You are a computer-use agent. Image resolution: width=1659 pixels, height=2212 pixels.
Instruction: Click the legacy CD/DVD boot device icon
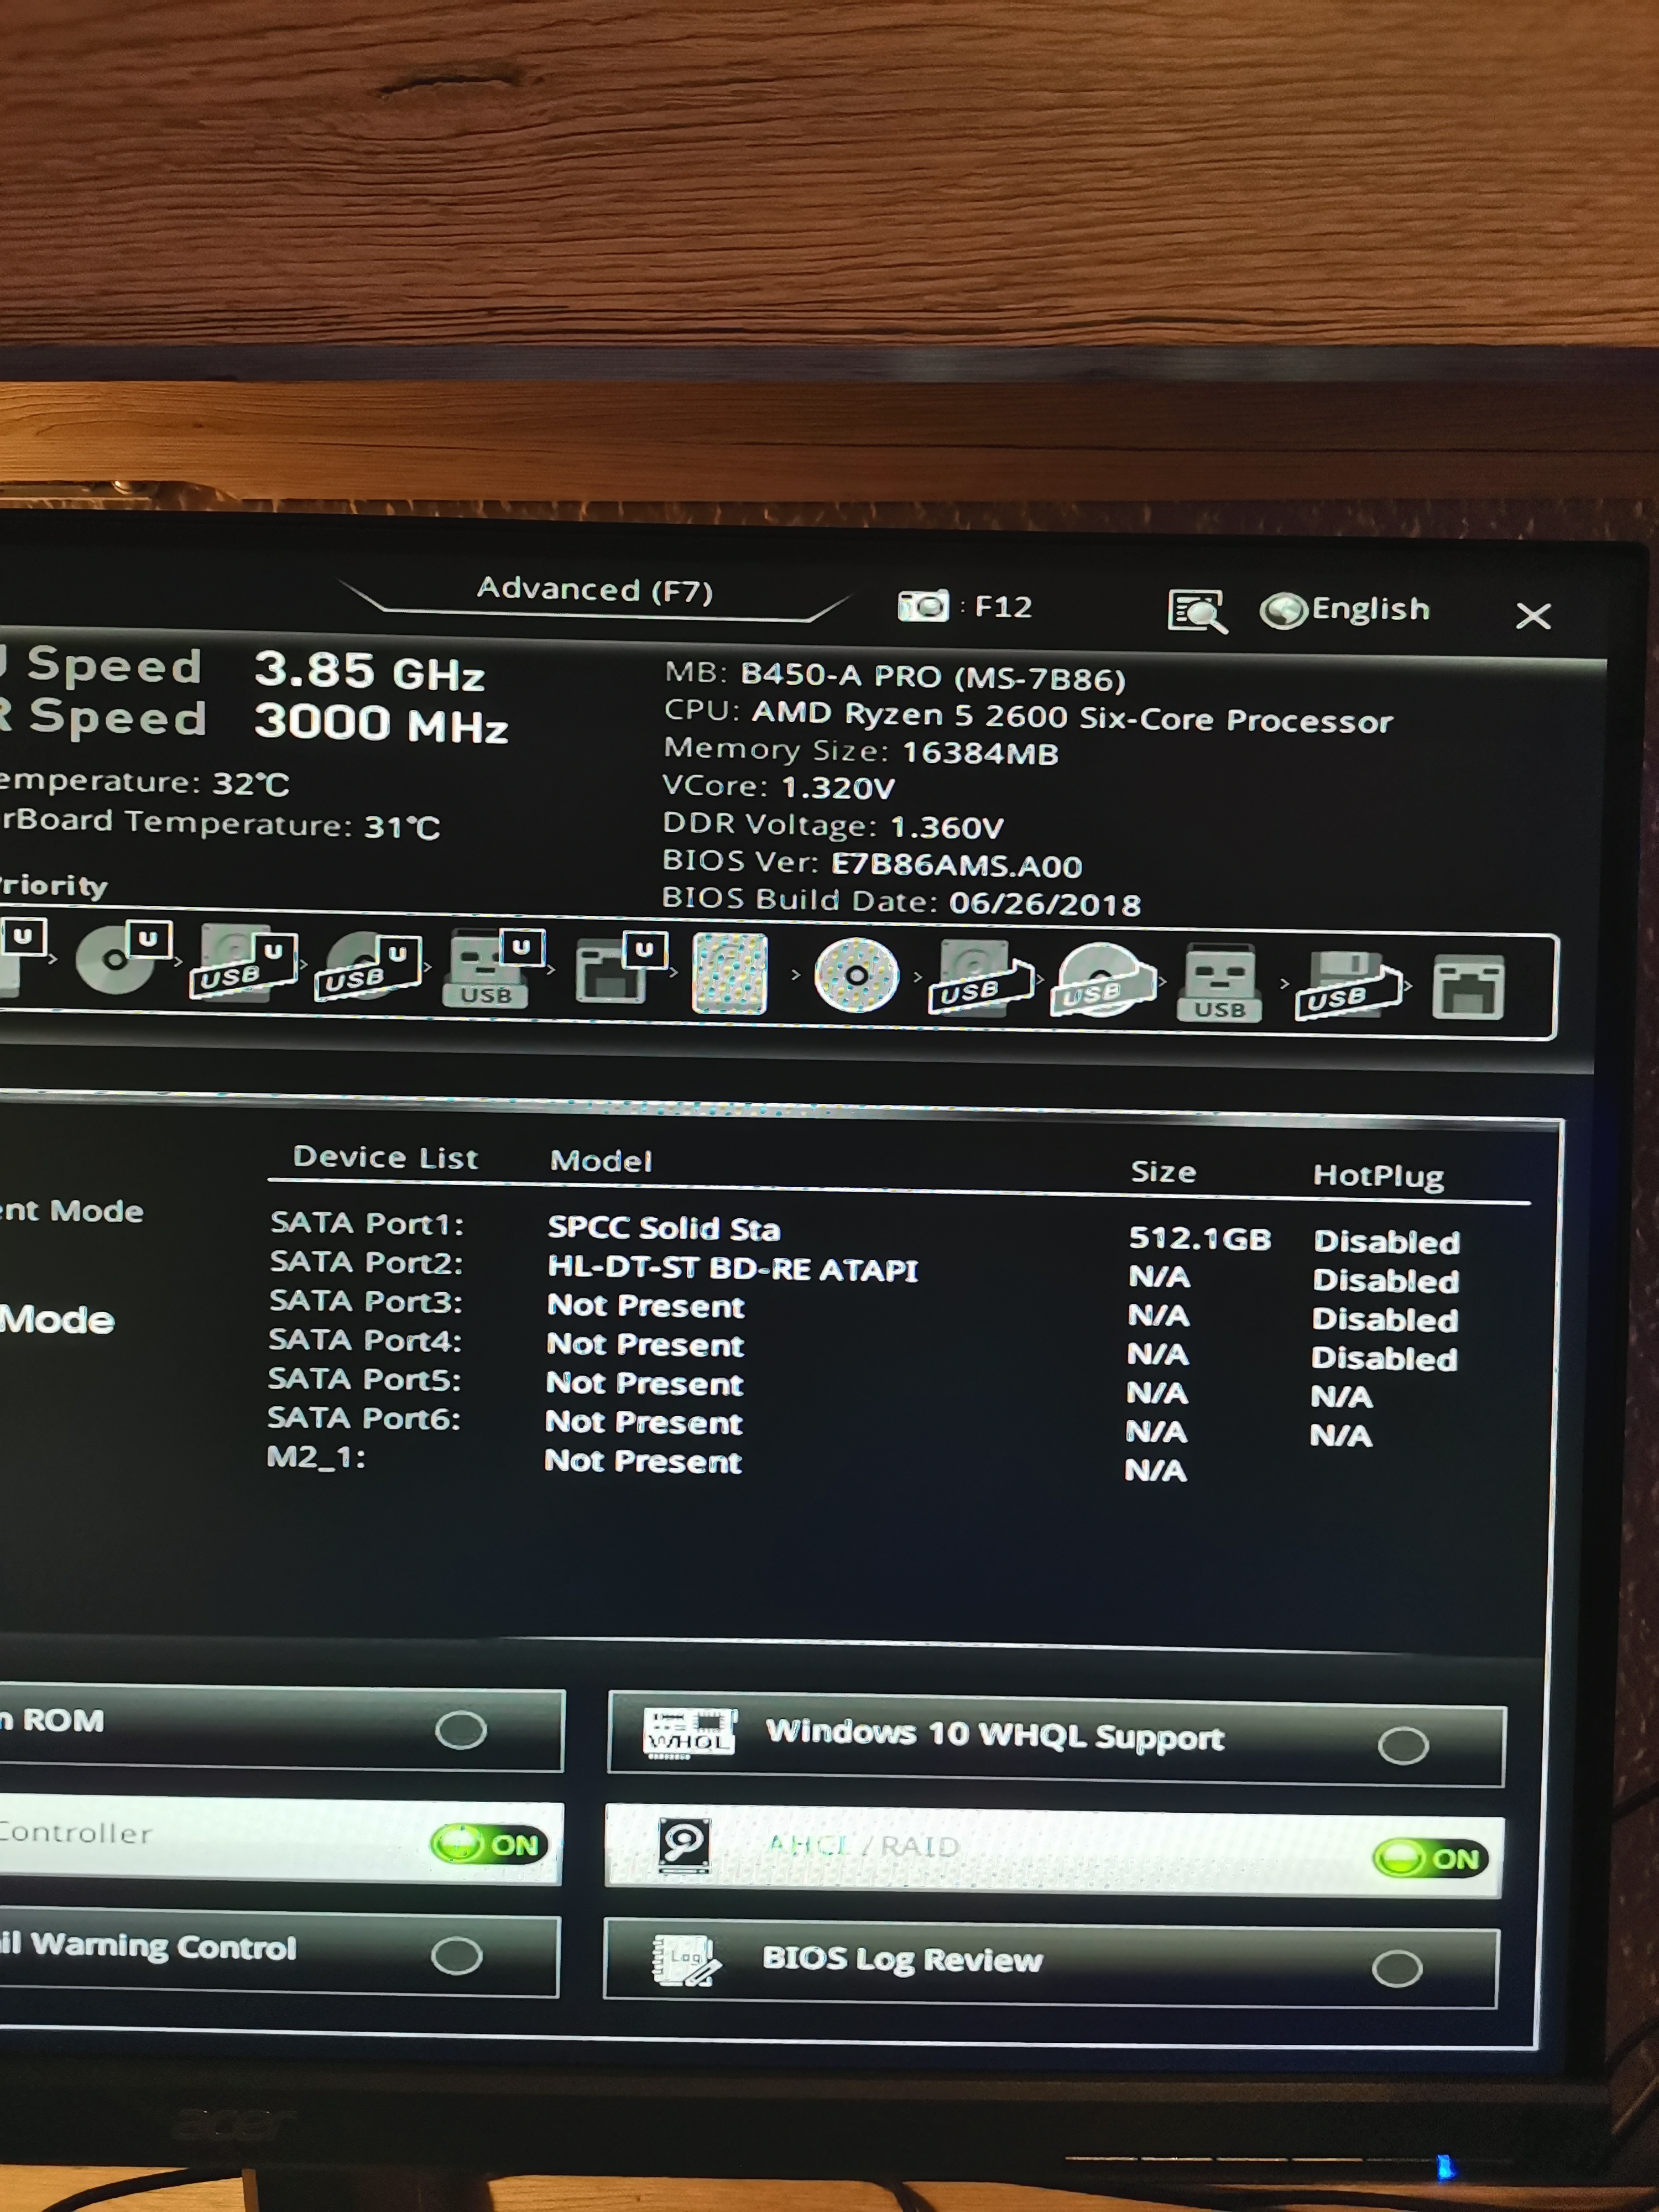(x=856, y=976)
